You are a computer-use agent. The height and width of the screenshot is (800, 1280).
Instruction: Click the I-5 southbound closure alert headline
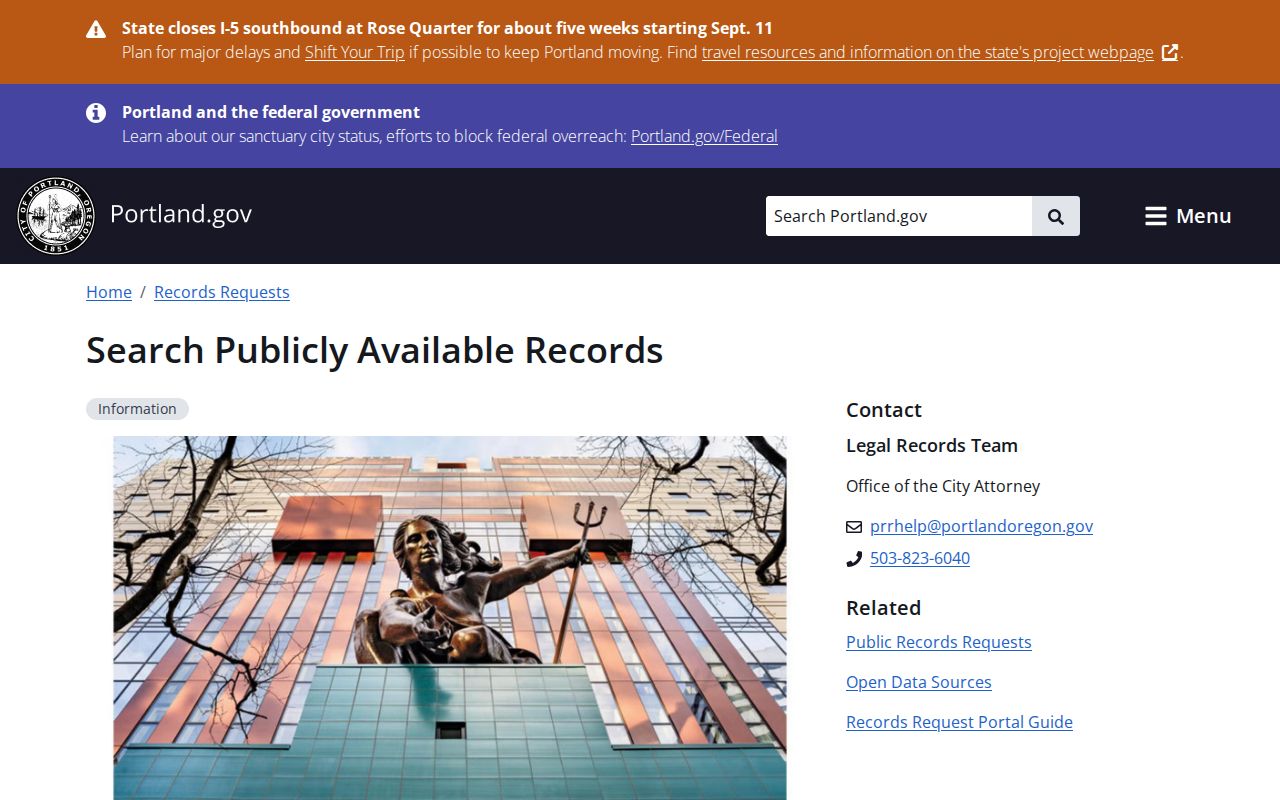(x=447, y=28)
